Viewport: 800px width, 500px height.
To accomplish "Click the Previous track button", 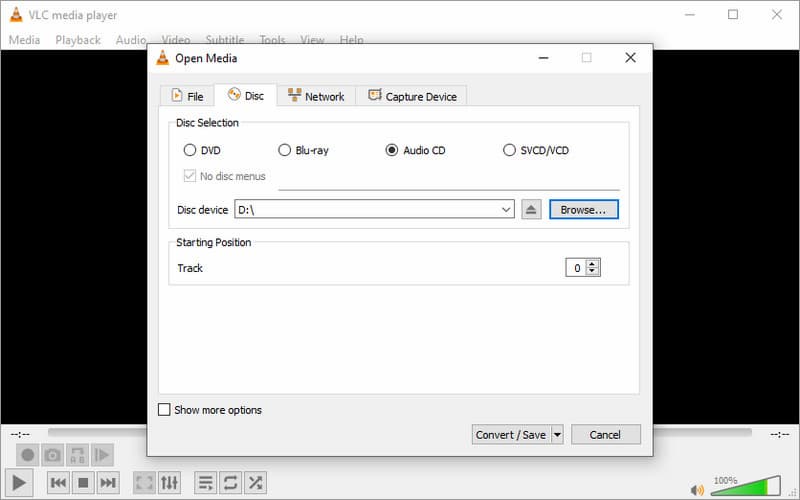I will [x=58, y=482].
